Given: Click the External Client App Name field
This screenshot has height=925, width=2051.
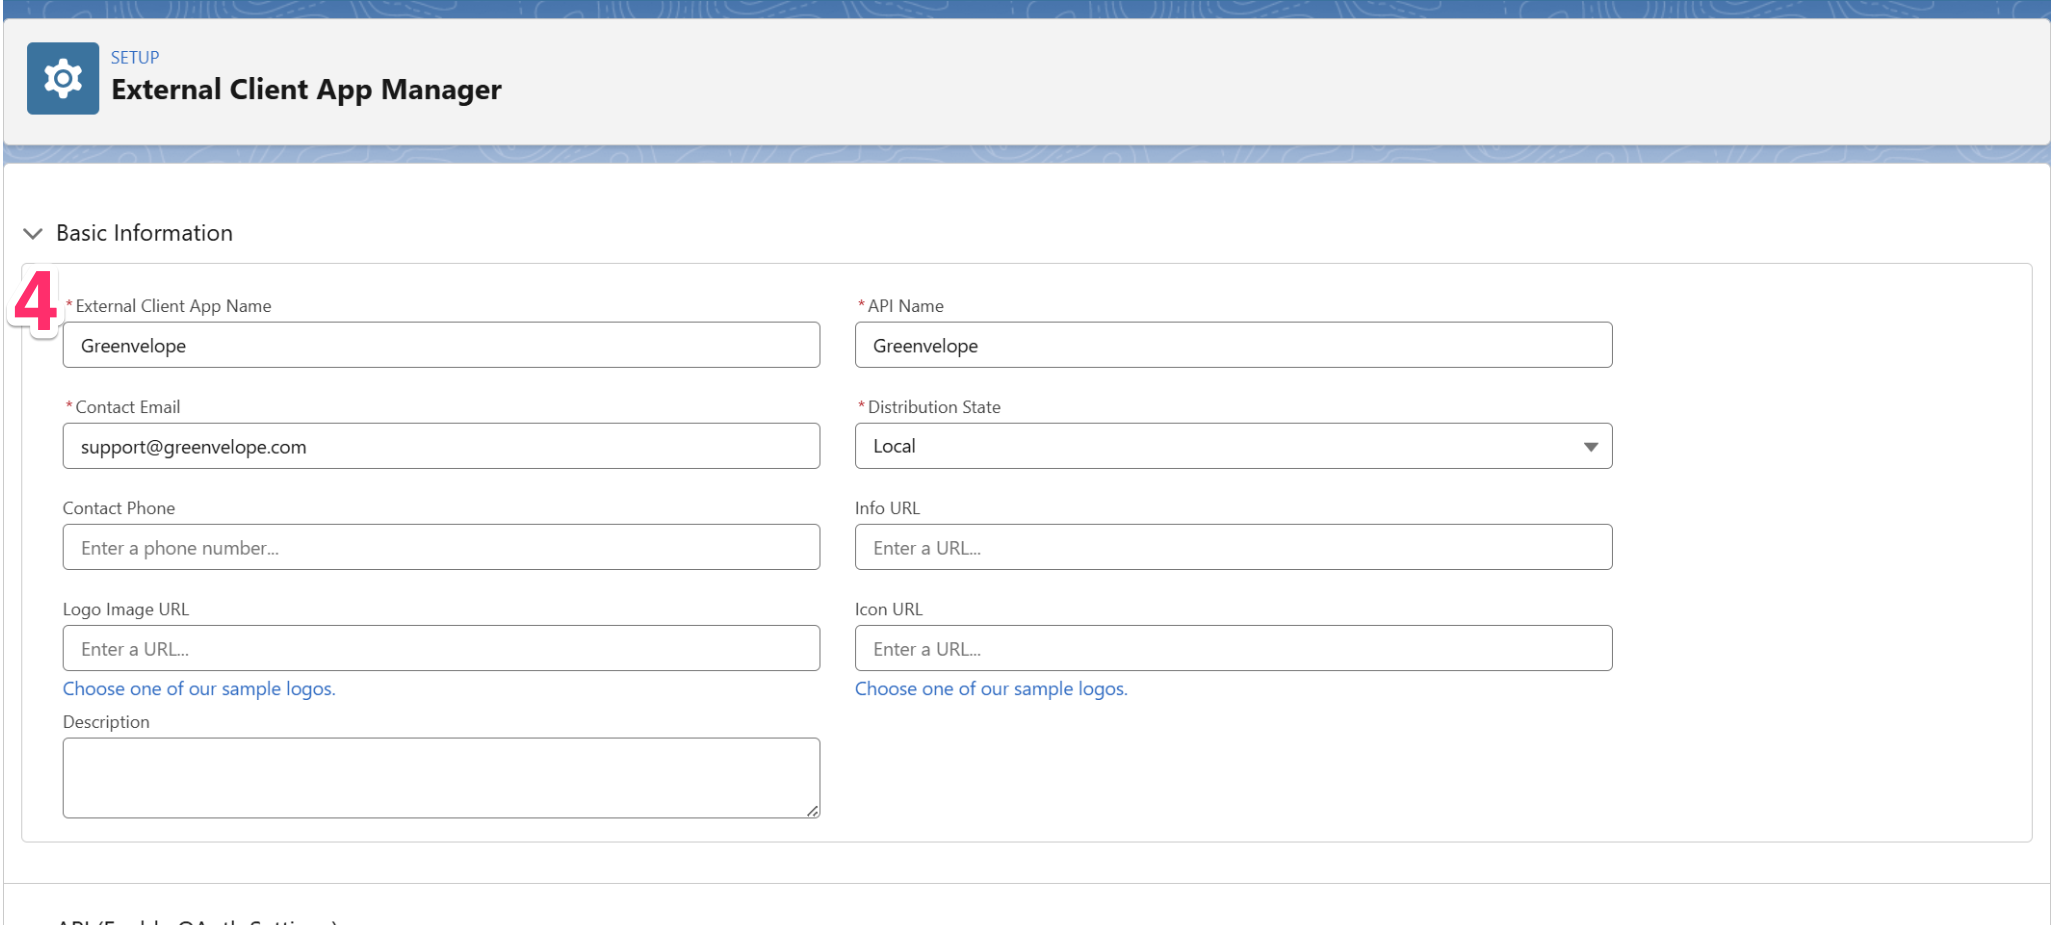Looking at the screenshot, I should coord(441,345).
